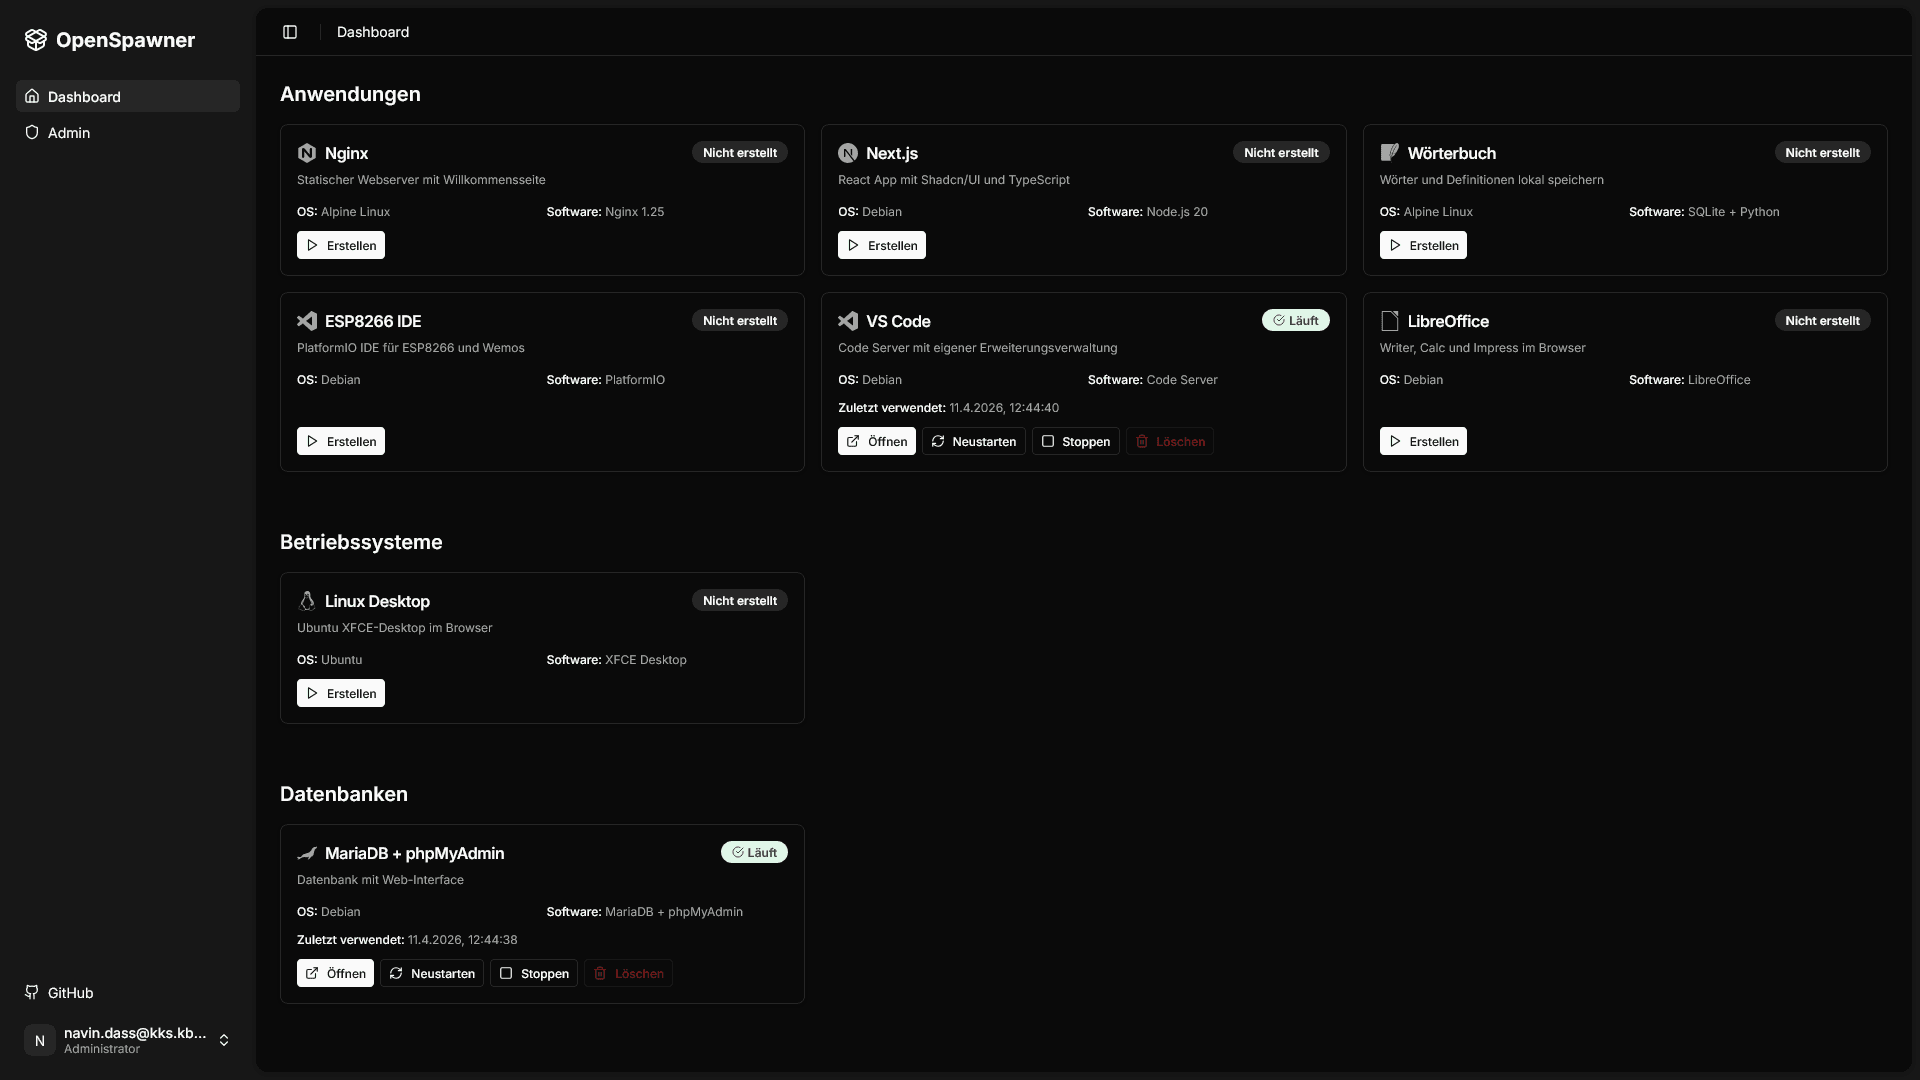Click the Nginx app icon
1920x1080 pixels.
(307, 153)
